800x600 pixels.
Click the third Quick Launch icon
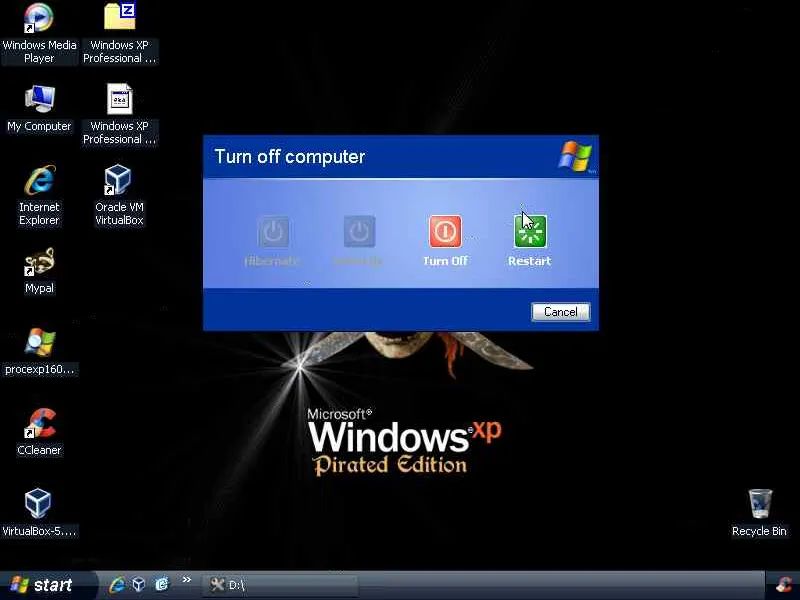coord(161,584)
